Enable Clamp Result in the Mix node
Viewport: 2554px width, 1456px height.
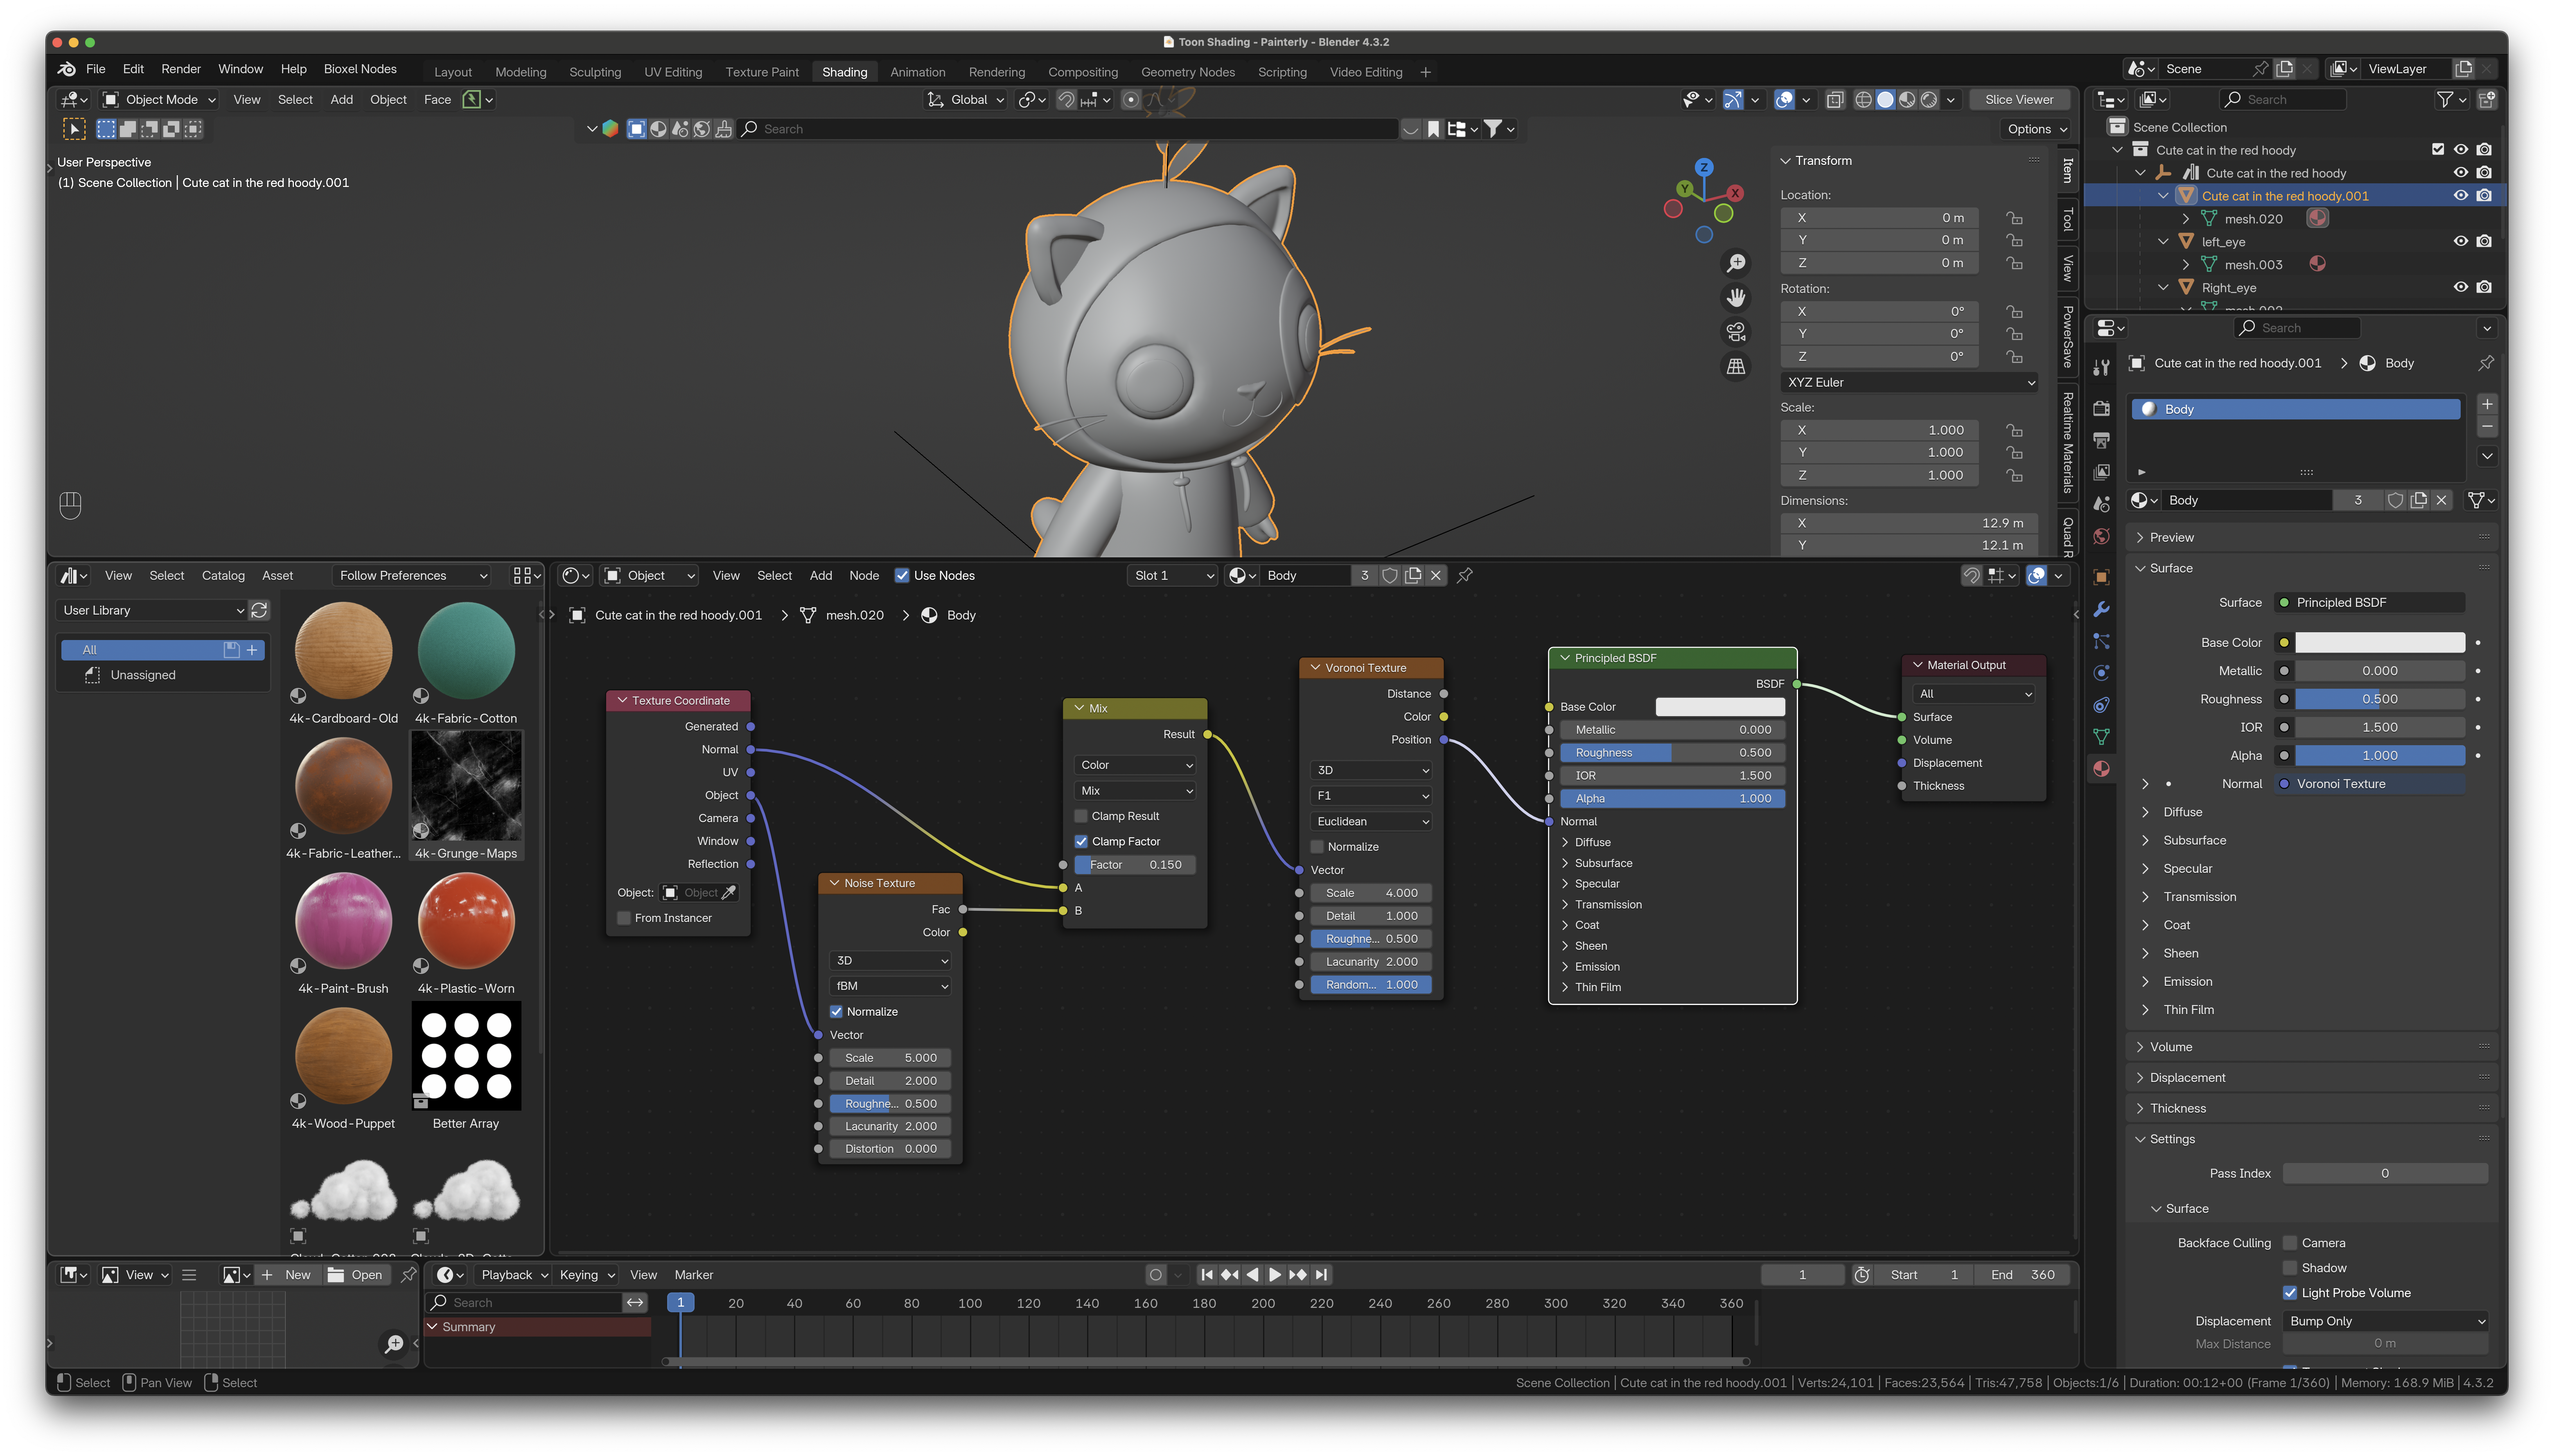(1081, 816)
